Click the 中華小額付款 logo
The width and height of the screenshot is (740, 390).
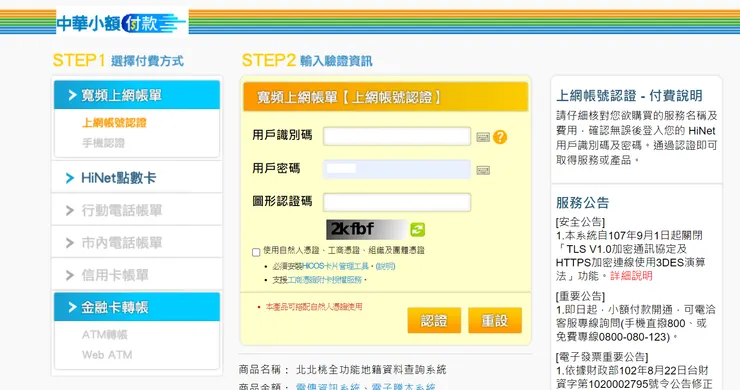(x=122, y=22)
